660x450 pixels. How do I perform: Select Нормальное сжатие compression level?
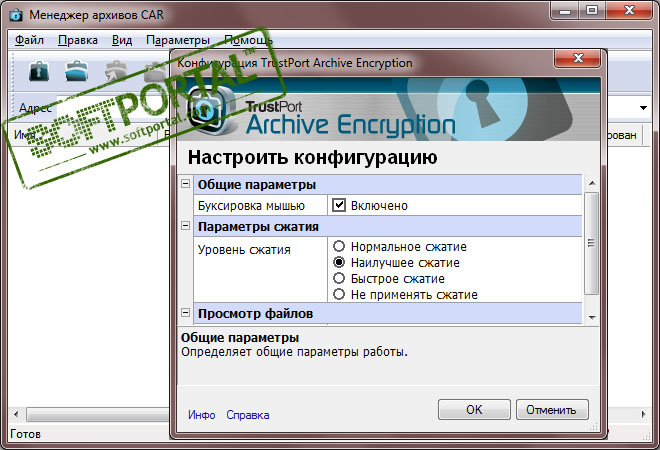click(x=339, y=246)
